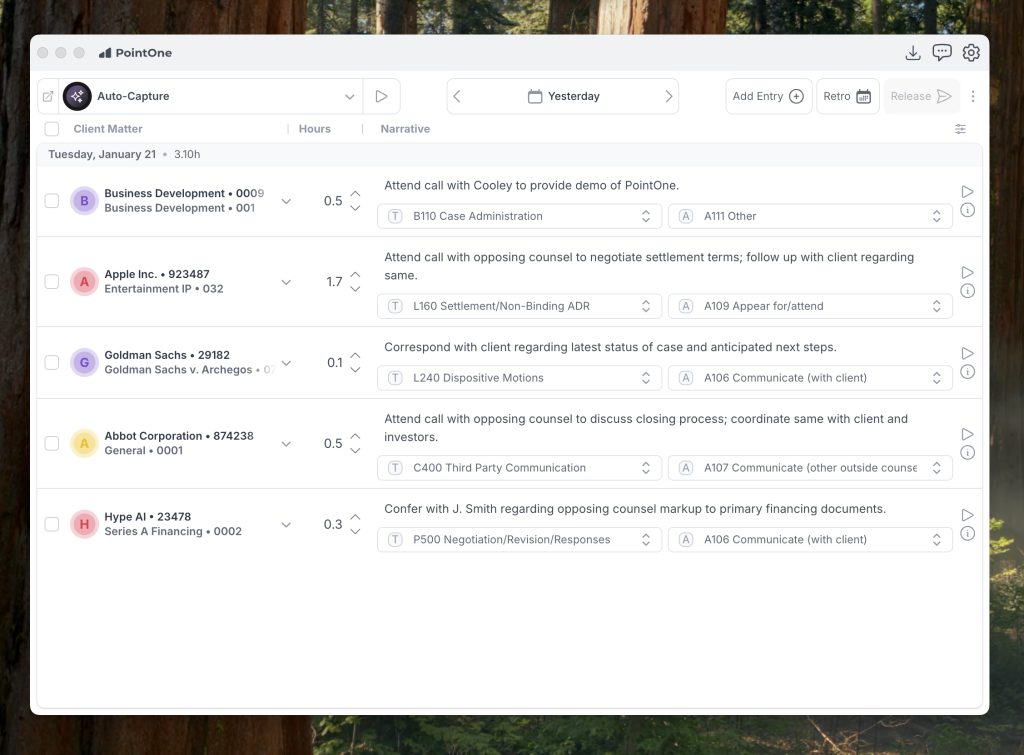Click the Retro button

pyautogui.click(x=847, y=97)
